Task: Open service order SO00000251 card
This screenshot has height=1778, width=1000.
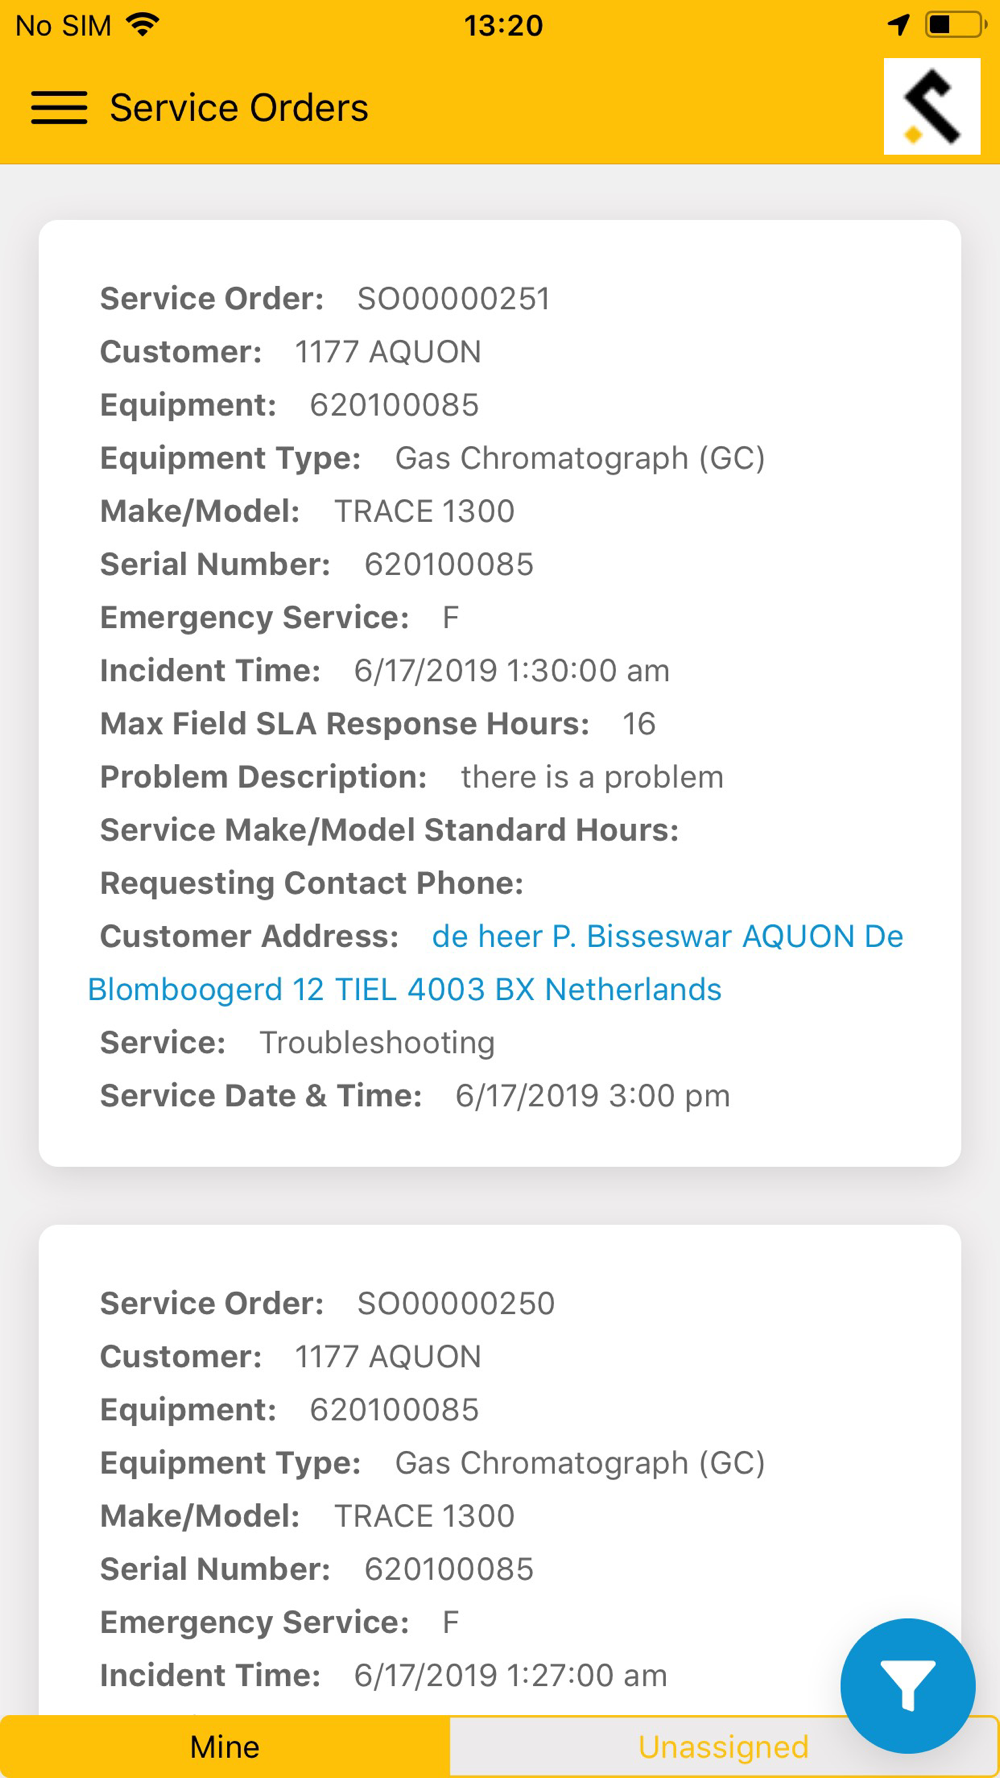Action: pos(453,299)
